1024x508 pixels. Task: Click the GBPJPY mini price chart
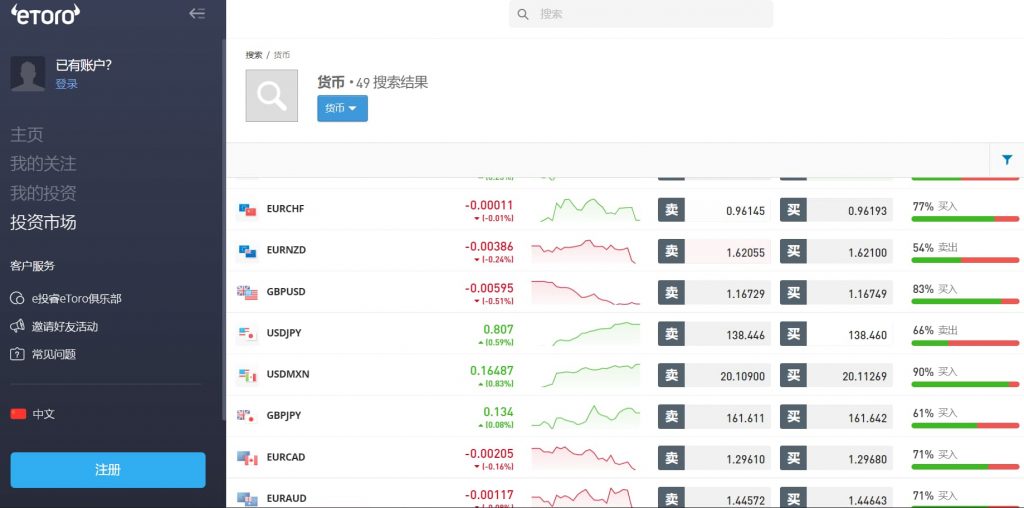[x=586, y=416]
